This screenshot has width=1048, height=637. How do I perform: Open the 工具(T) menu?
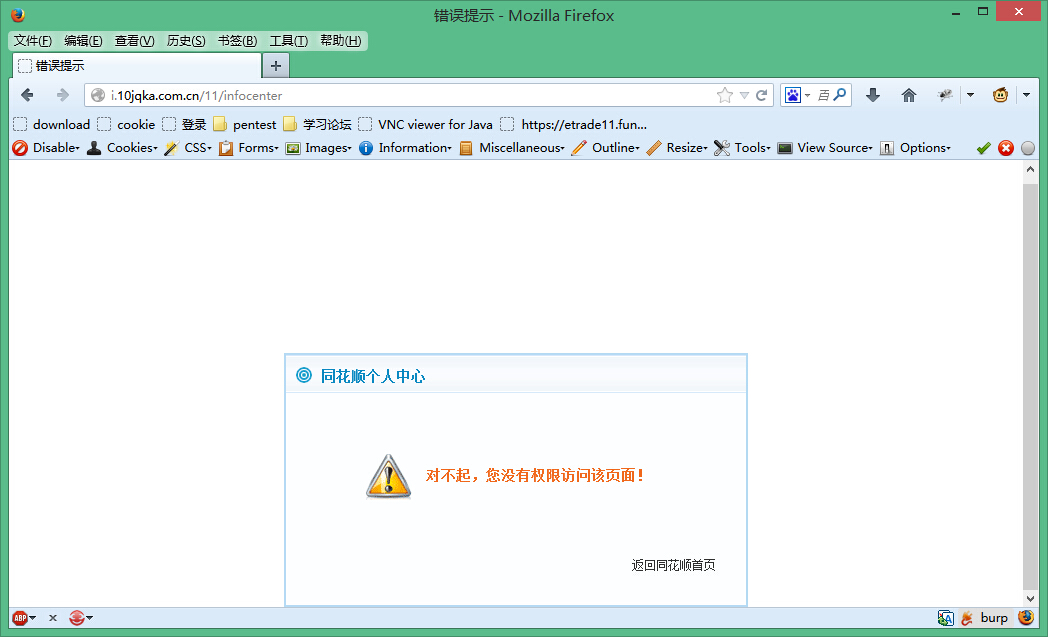coord(289,41)
